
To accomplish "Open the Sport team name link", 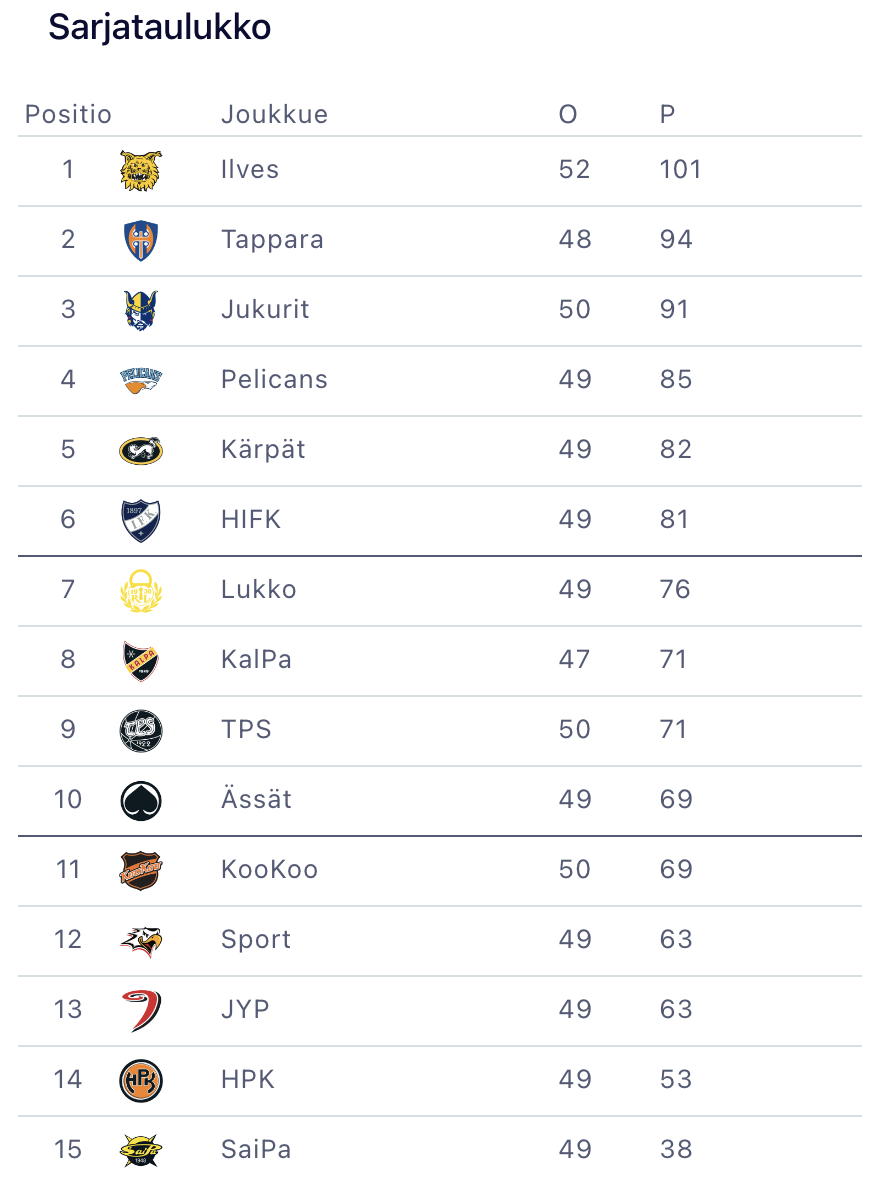I will (256, 940).
